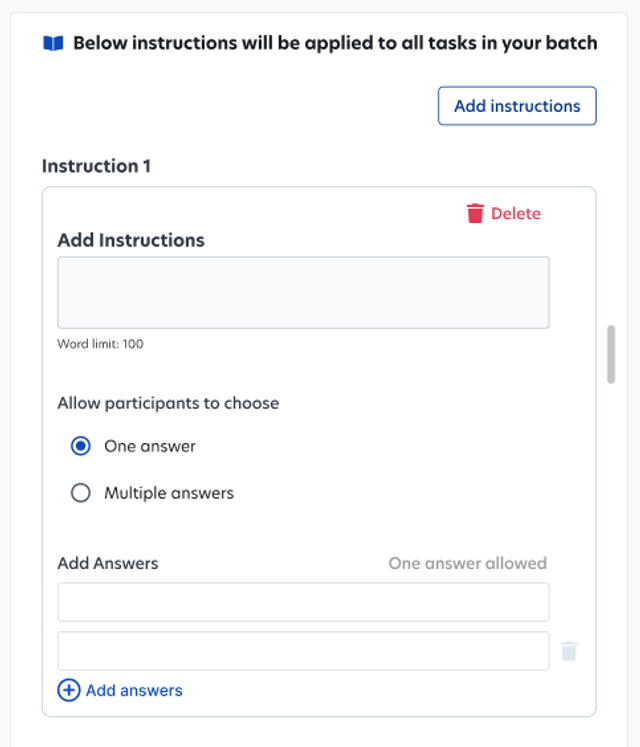The image size is (640, 747).
Task: Select the Multiple answers radio option
Action: (81, 493)
